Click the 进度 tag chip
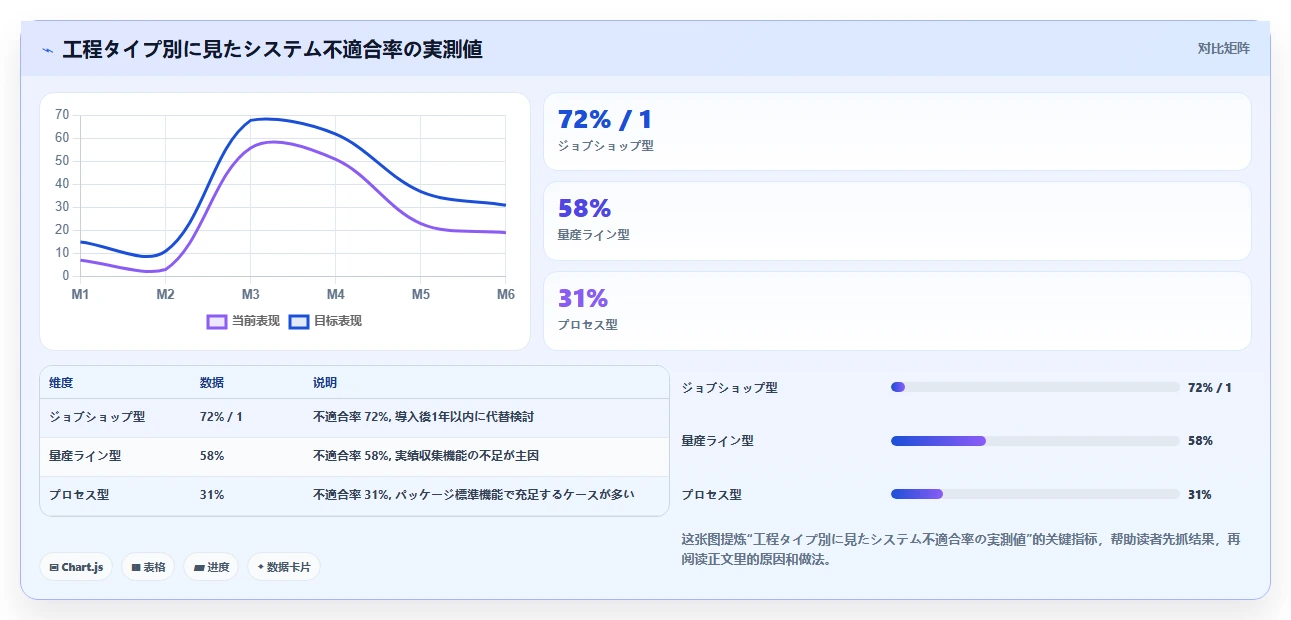Image resolution: width=1291 pixels, height=620 pixels. [211, 567]
